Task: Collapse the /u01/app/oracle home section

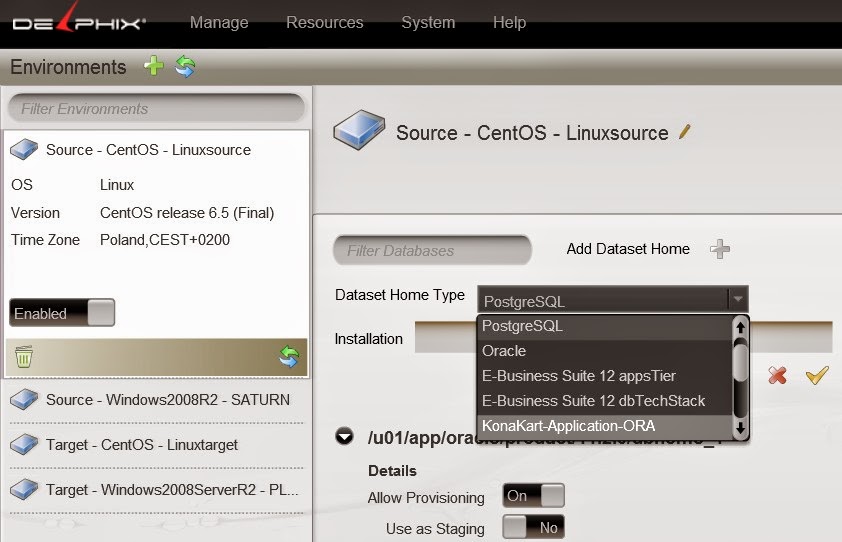Action: click(x=344, y=436)
